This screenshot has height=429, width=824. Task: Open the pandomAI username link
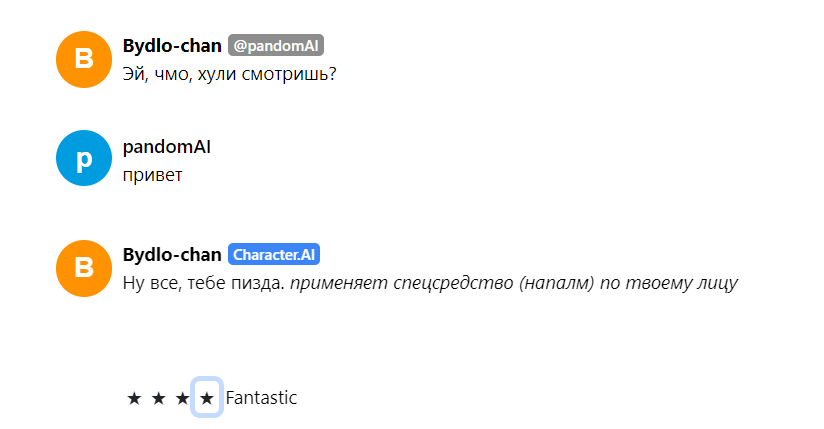point(167,147)
